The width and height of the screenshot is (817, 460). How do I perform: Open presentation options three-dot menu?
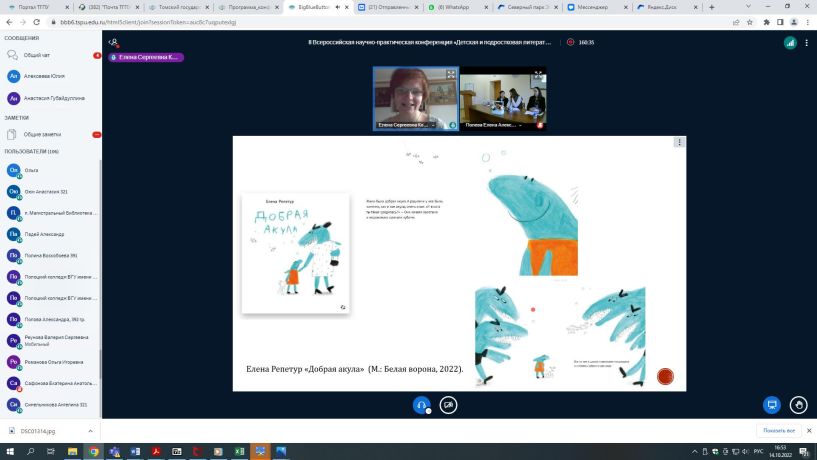coord(679,142)
